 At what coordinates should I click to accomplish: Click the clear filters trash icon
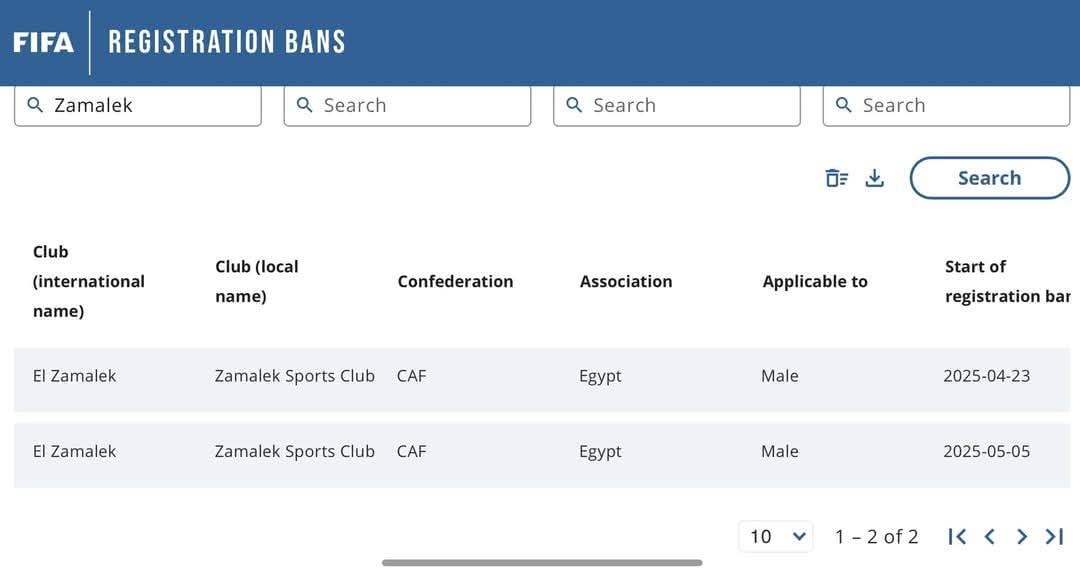click(x=836, y=178)
